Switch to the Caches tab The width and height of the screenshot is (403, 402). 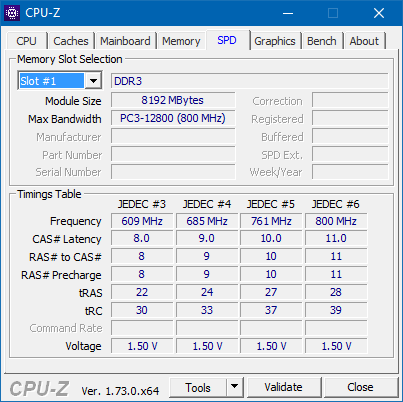point(71,41)
